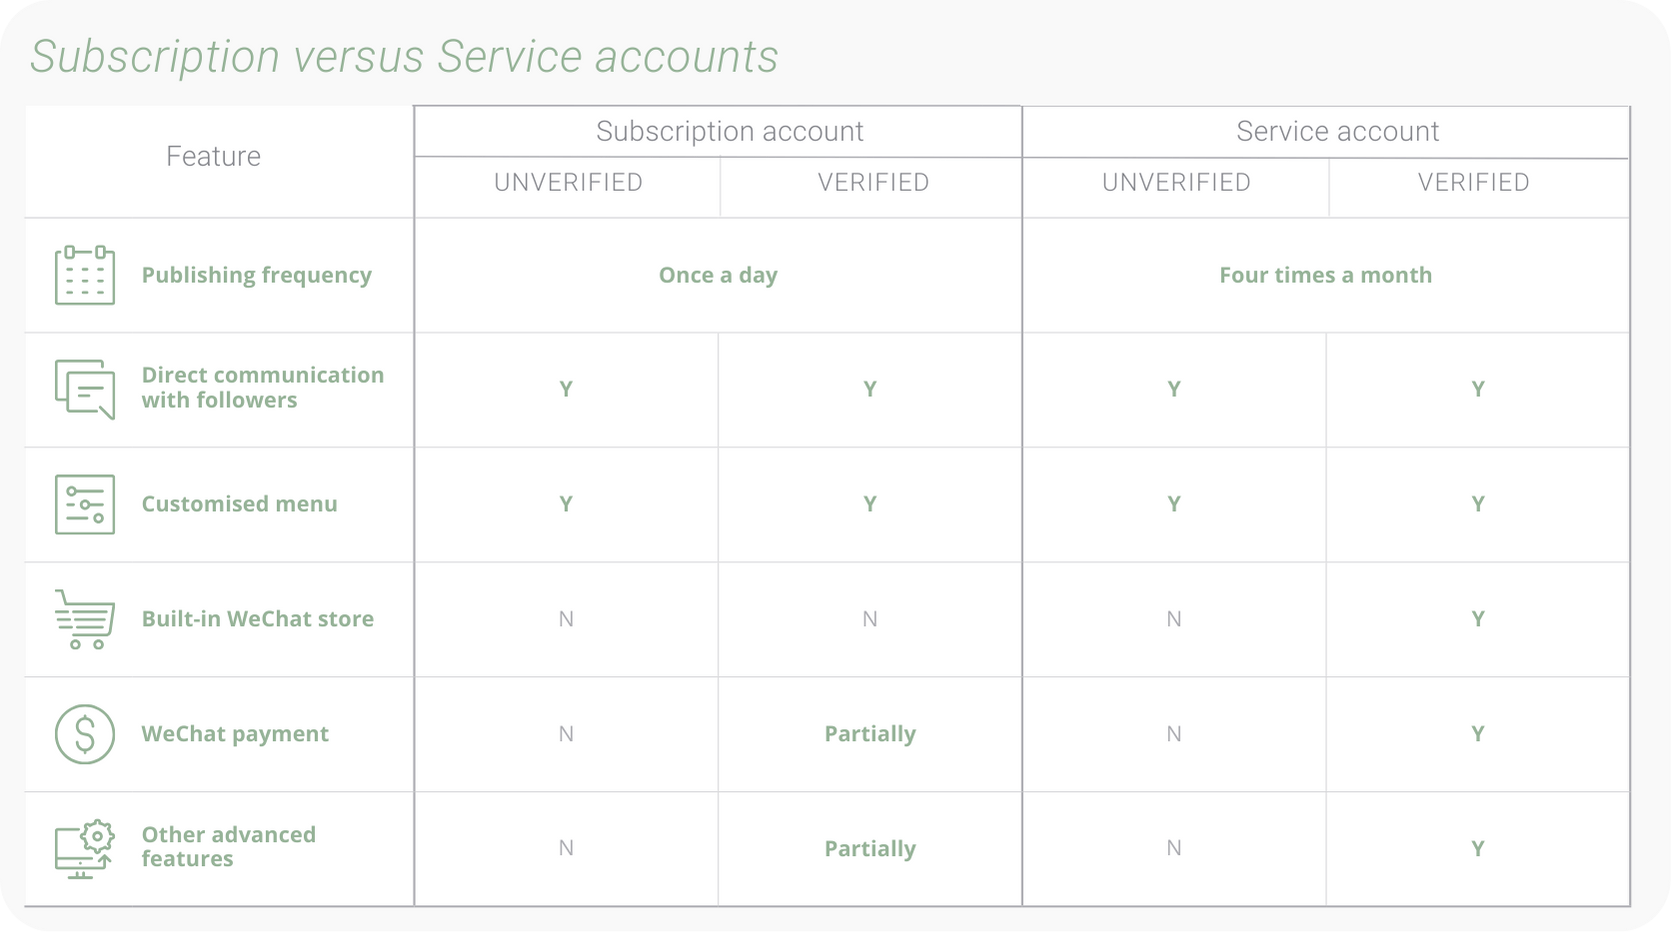Click the Once a day cell

click(x=717, y=275)
